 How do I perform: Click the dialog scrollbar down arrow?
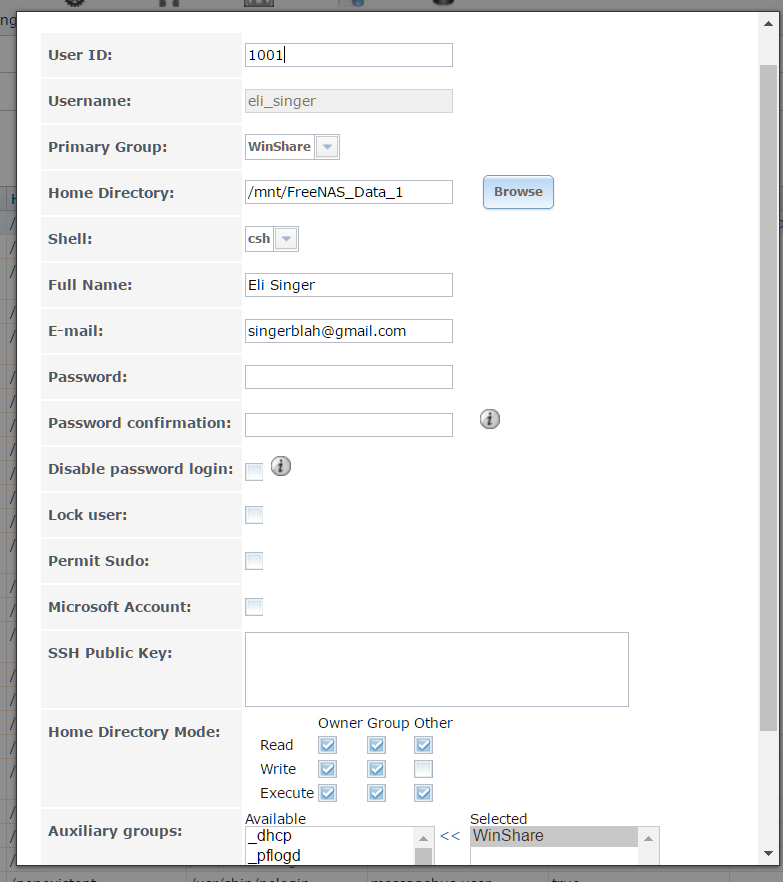(x=768, y=853)
